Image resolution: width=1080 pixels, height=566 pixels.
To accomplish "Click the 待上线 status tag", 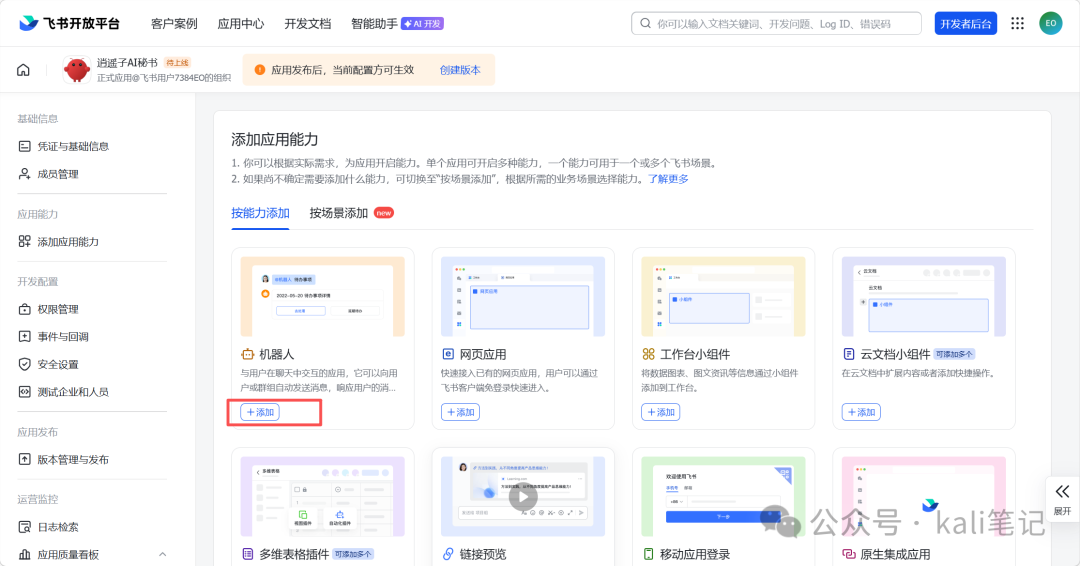I will (177, 63).
